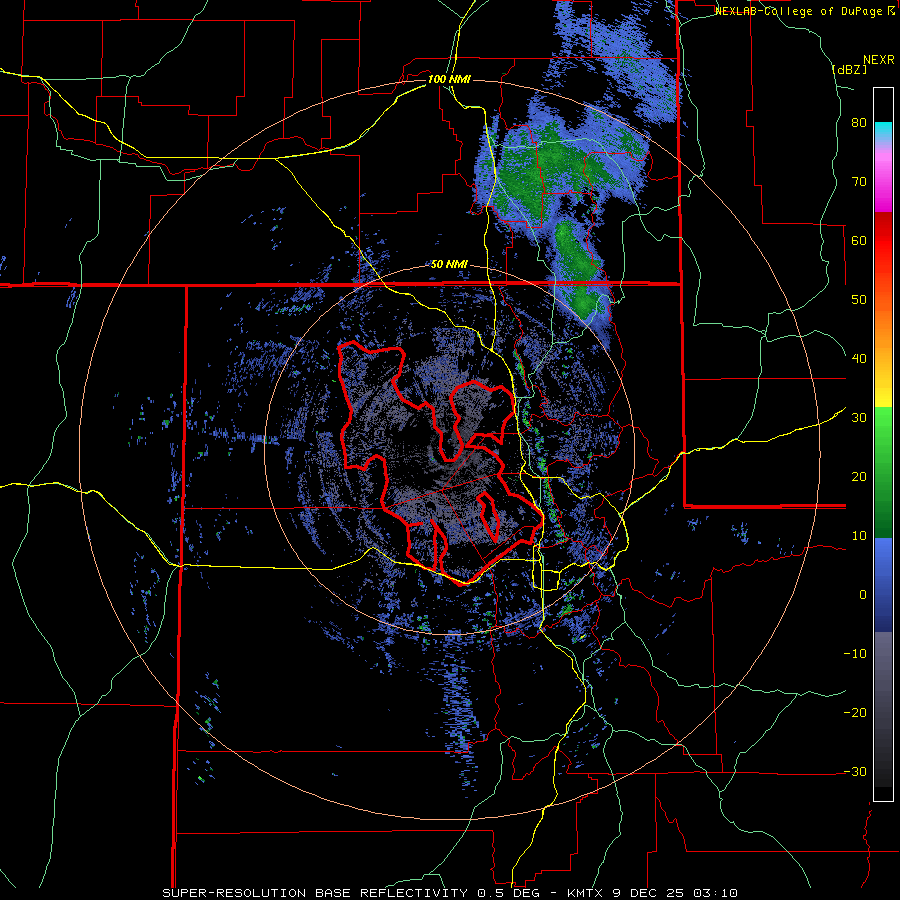
Task: Click the green band of the color bar
Action: tap(883, 472)
